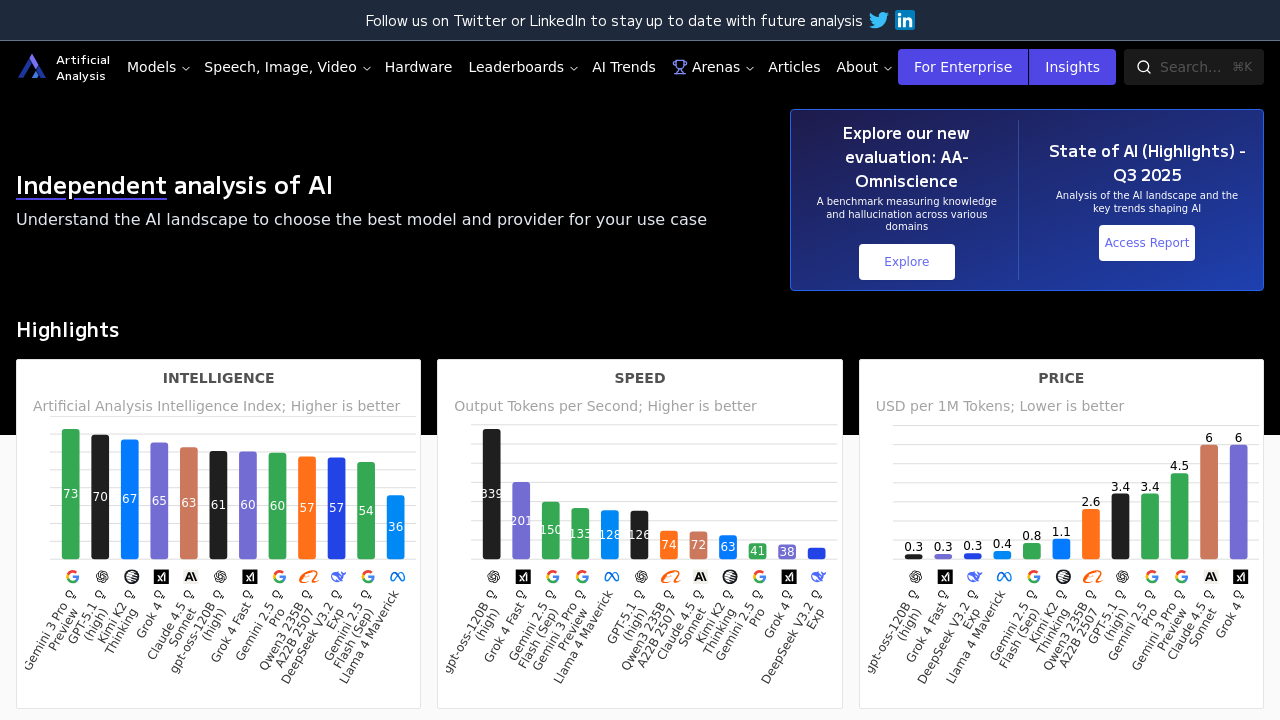Image resolution: width=1280 pixels, height=720 pixels.
Task: Click inside the Search input field
Action: point(1195,66)
